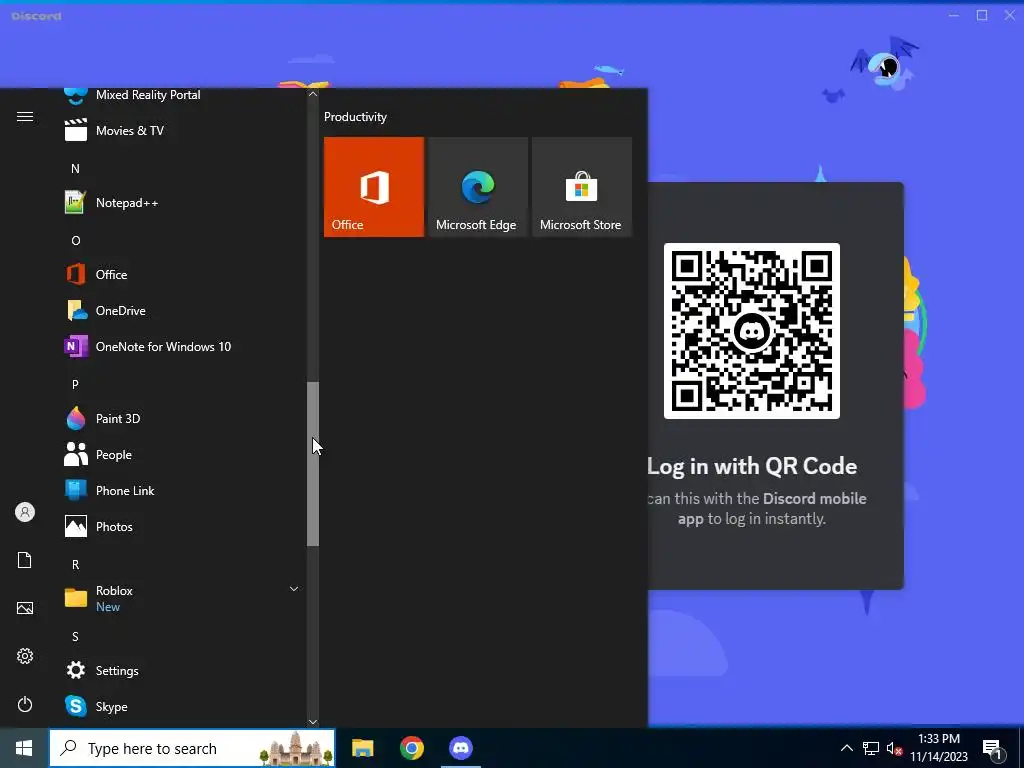The image size is (1024, 768).
Task: Click the Roblox folder chevron arrow
Action: tap(294, 589)
